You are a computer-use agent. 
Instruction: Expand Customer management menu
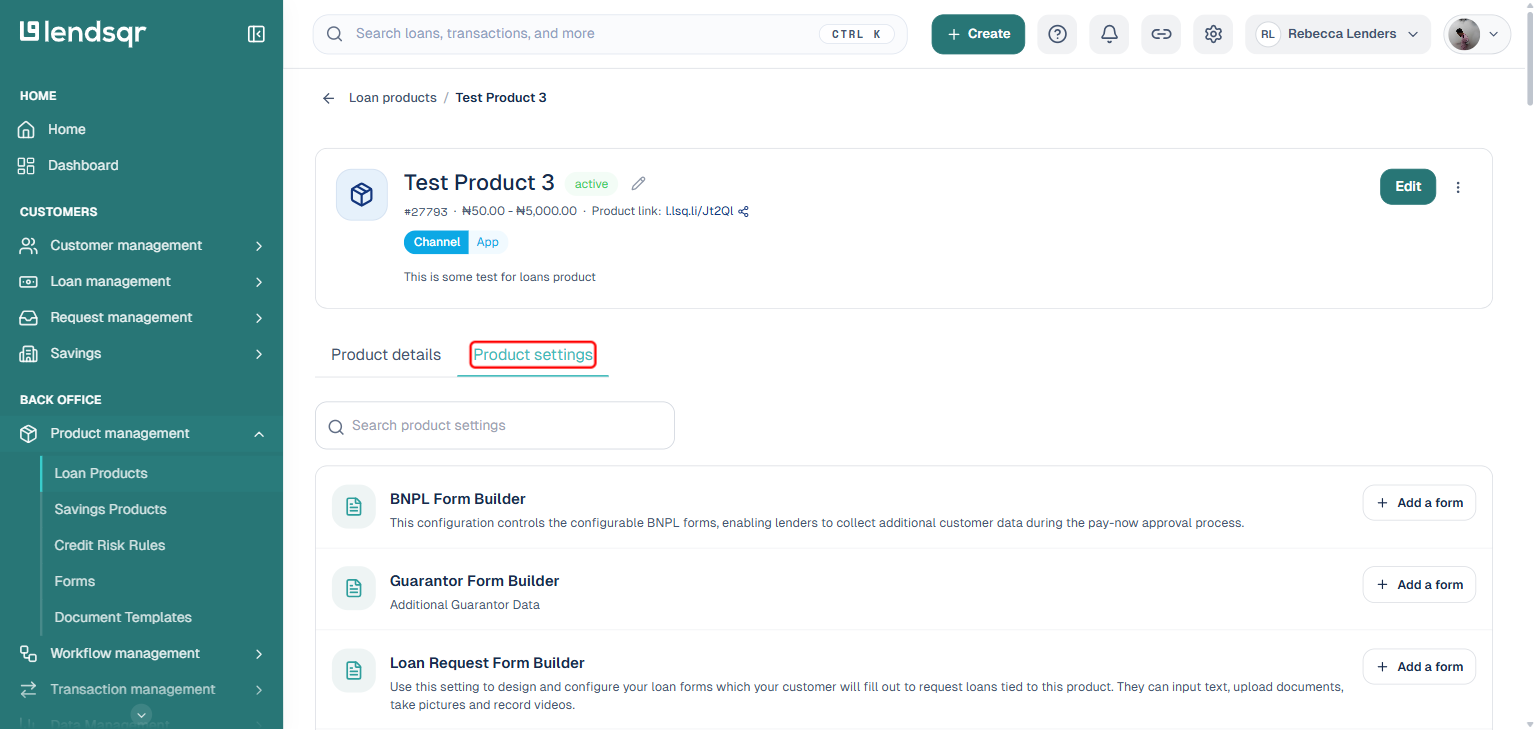141,245
